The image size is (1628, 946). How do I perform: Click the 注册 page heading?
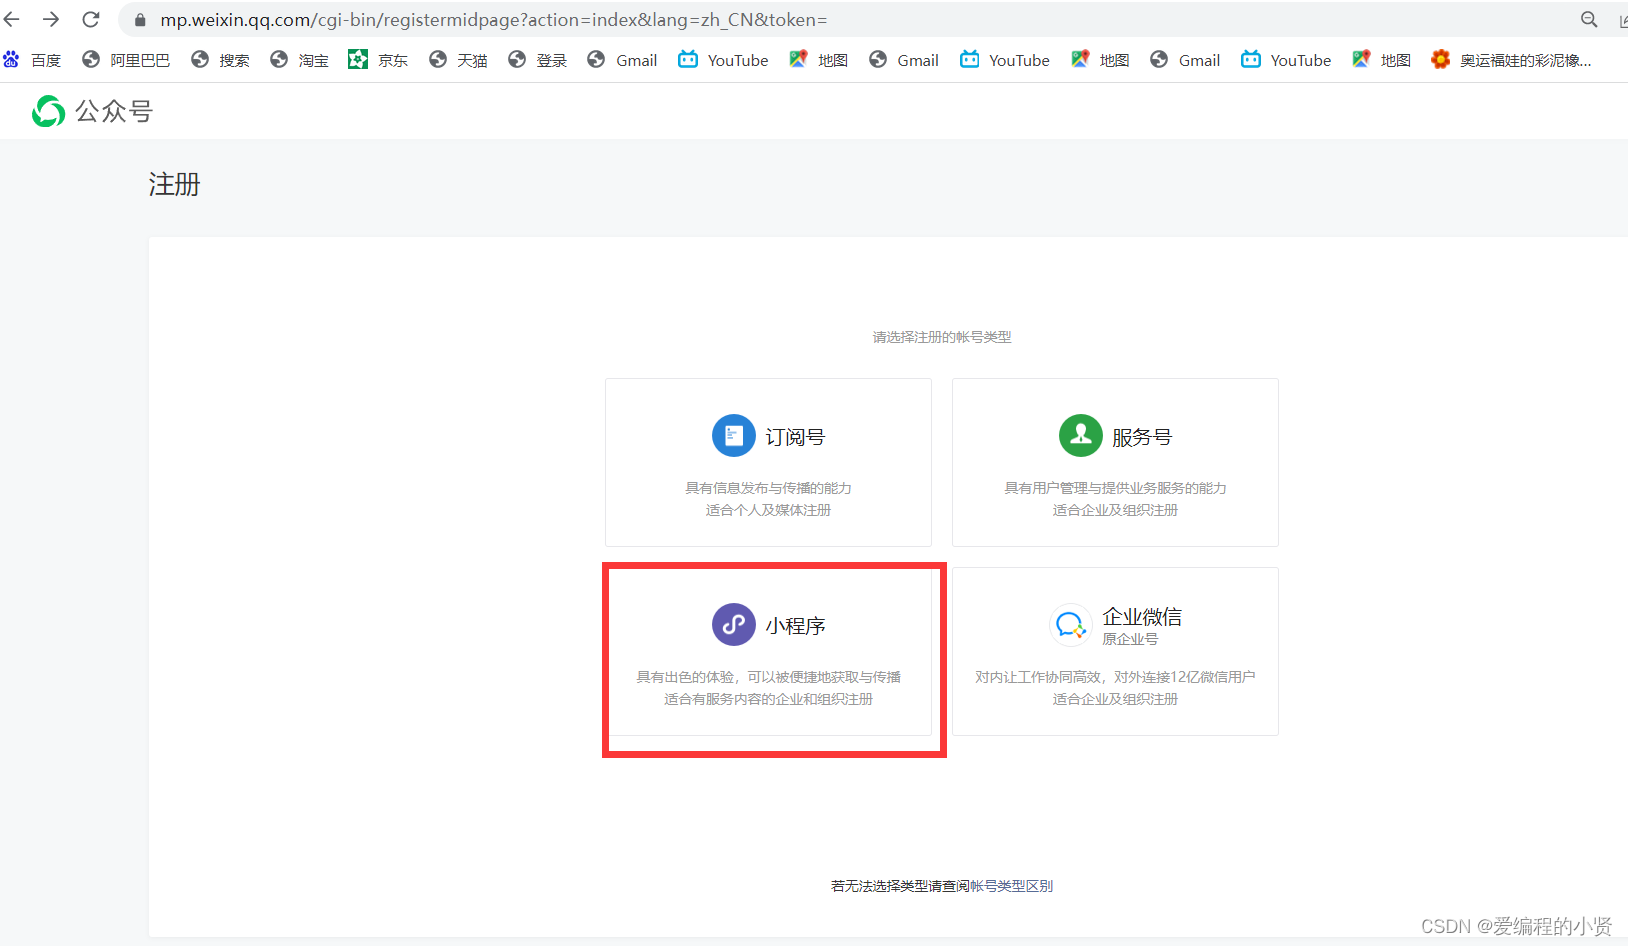[174, 185]
